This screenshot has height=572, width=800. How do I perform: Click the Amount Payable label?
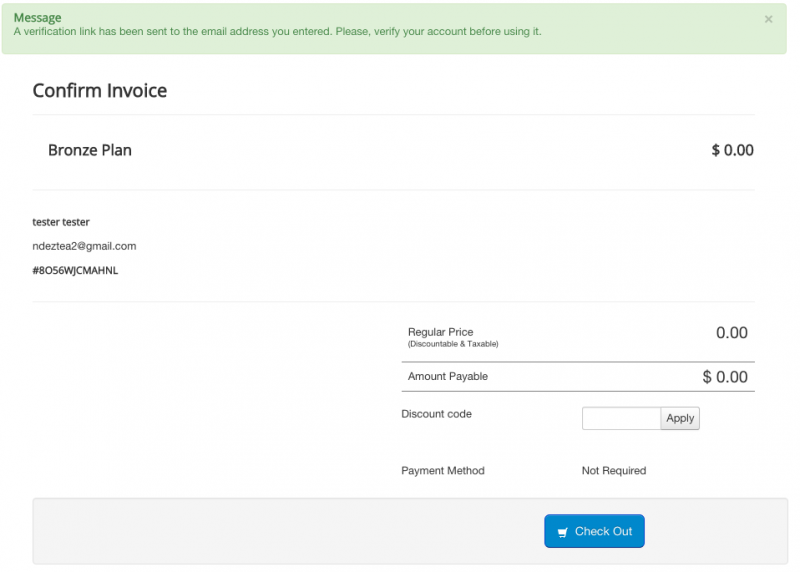click(448, 376)
